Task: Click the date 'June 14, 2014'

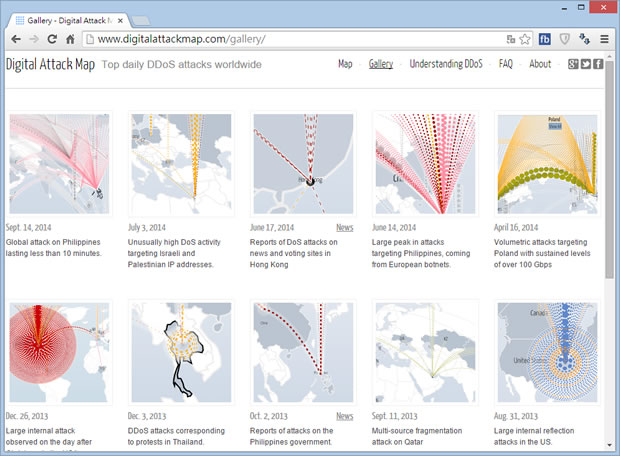Action: click(x=394, y=227)
